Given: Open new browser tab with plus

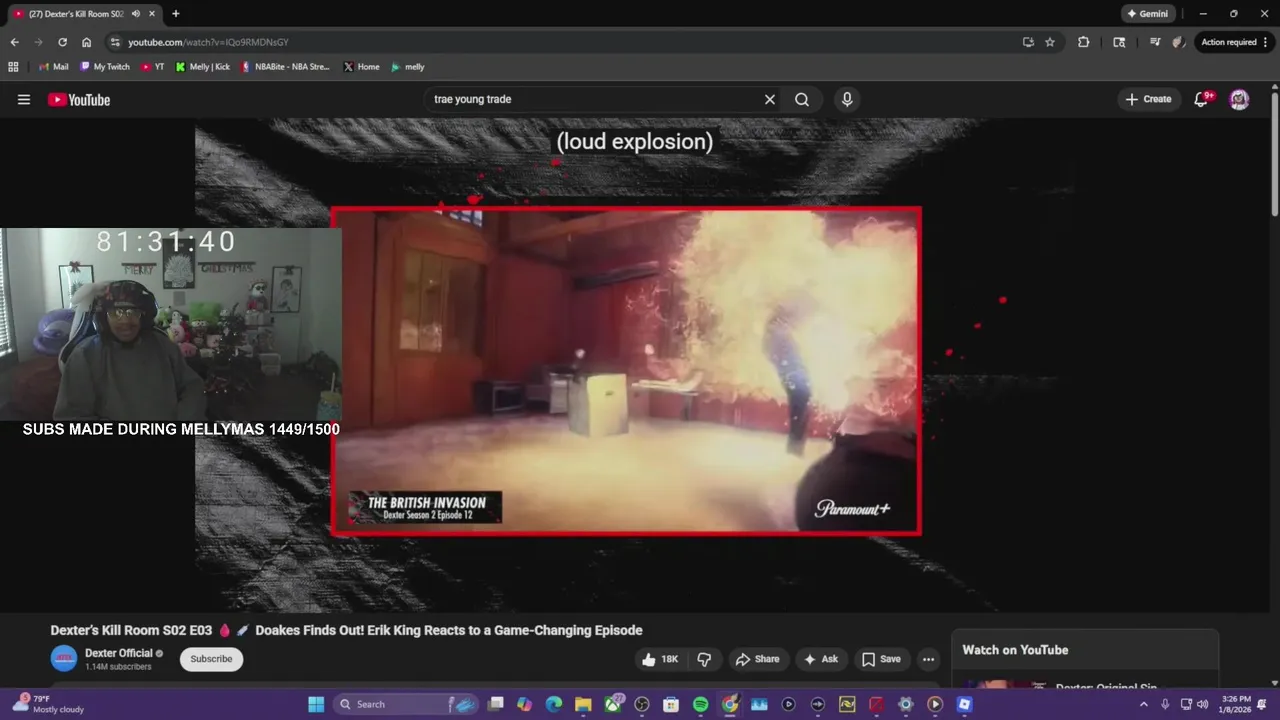Looking at the screenshot, I should pyautogui.click(x=176, y=14).
